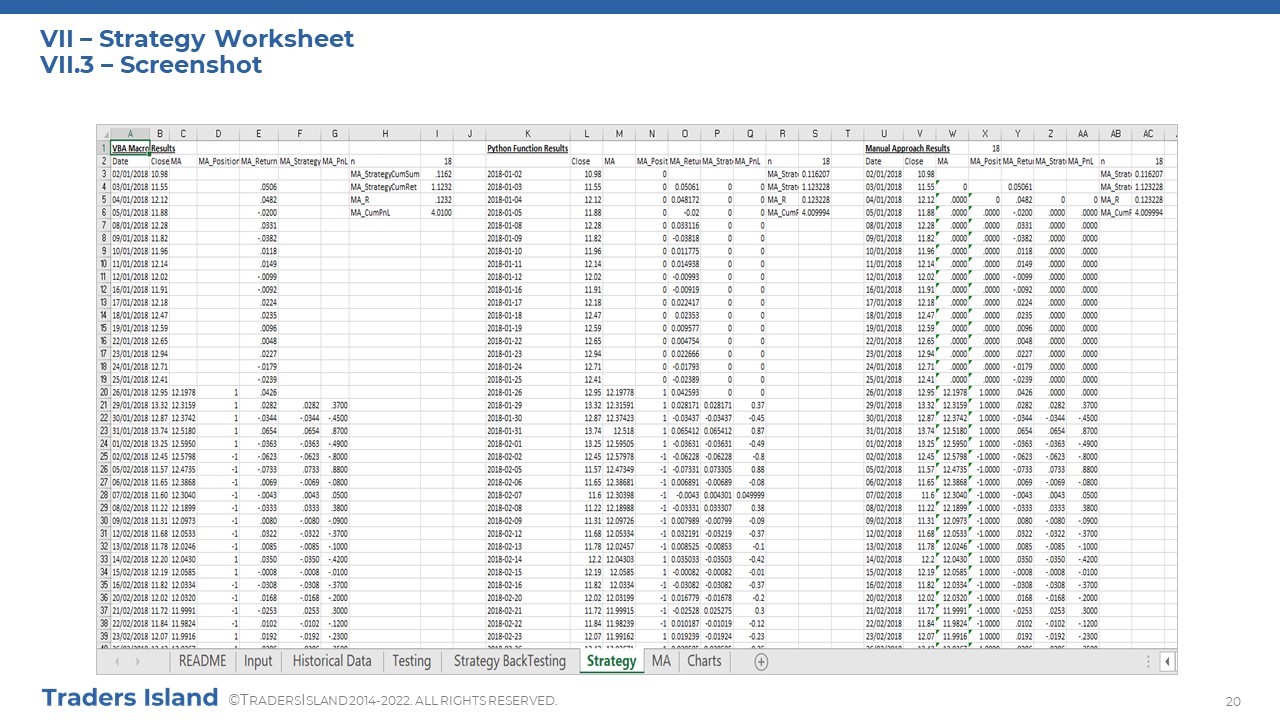
Task: Select row 2 header
Action: pyautogui.click(x=103, y=160)
